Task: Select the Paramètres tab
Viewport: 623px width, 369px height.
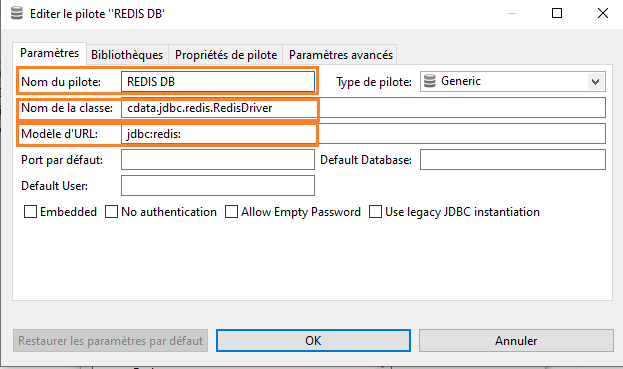Action: coord(50,53)
